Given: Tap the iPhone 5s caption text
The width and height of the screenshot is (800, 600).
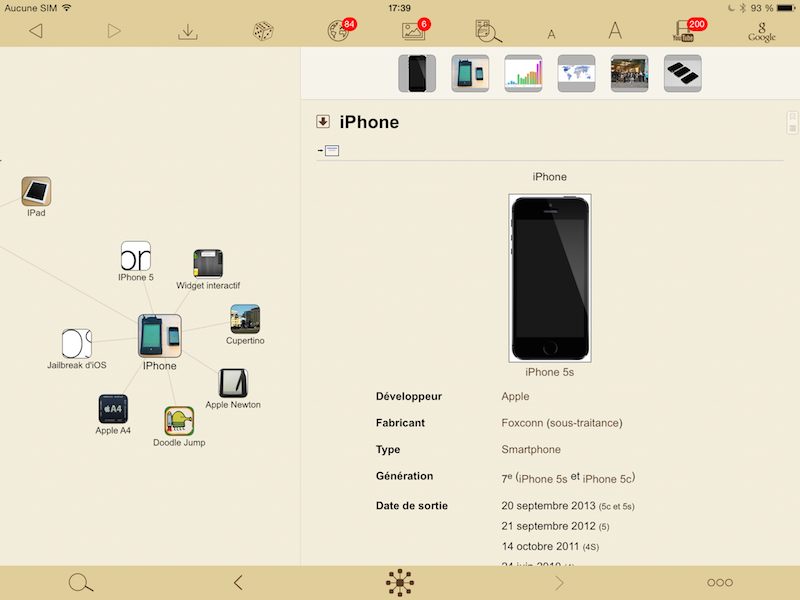Looking at the screenshot, I should point(549,372).
